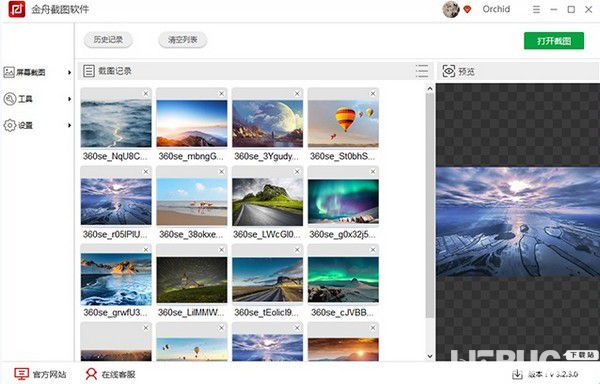Open the 在线客服 online support link
Viewport: 600px width, 384px height.
click(x=118, y=374)
